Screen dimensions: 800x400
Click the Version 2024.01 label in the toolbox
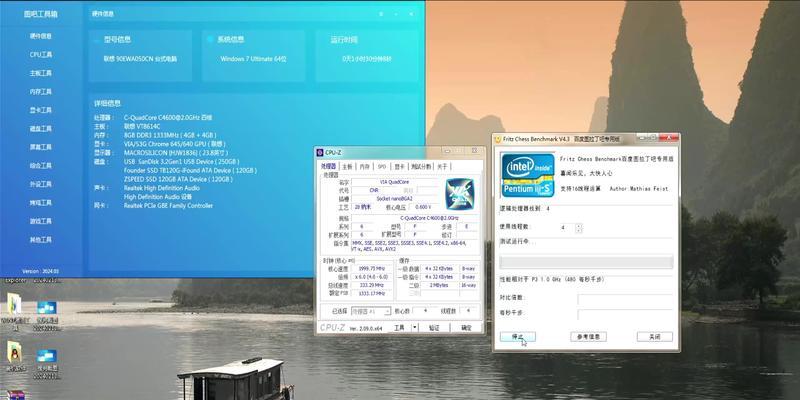[40, 271]
